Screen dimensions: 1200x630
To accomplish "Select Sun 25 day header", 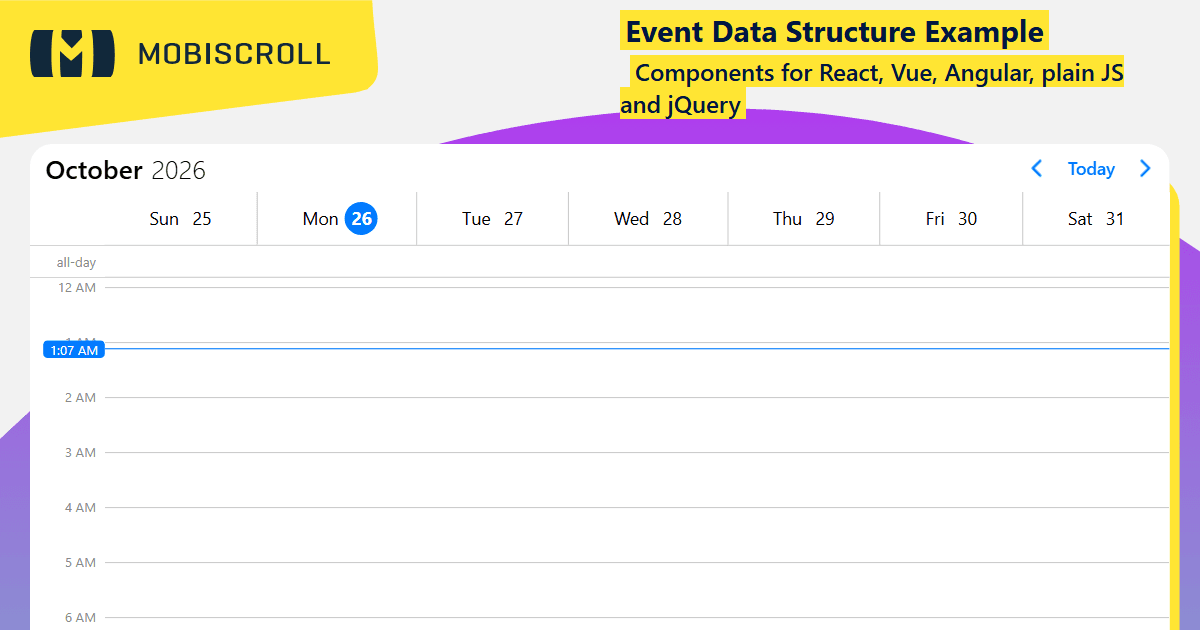I will 181,219.
